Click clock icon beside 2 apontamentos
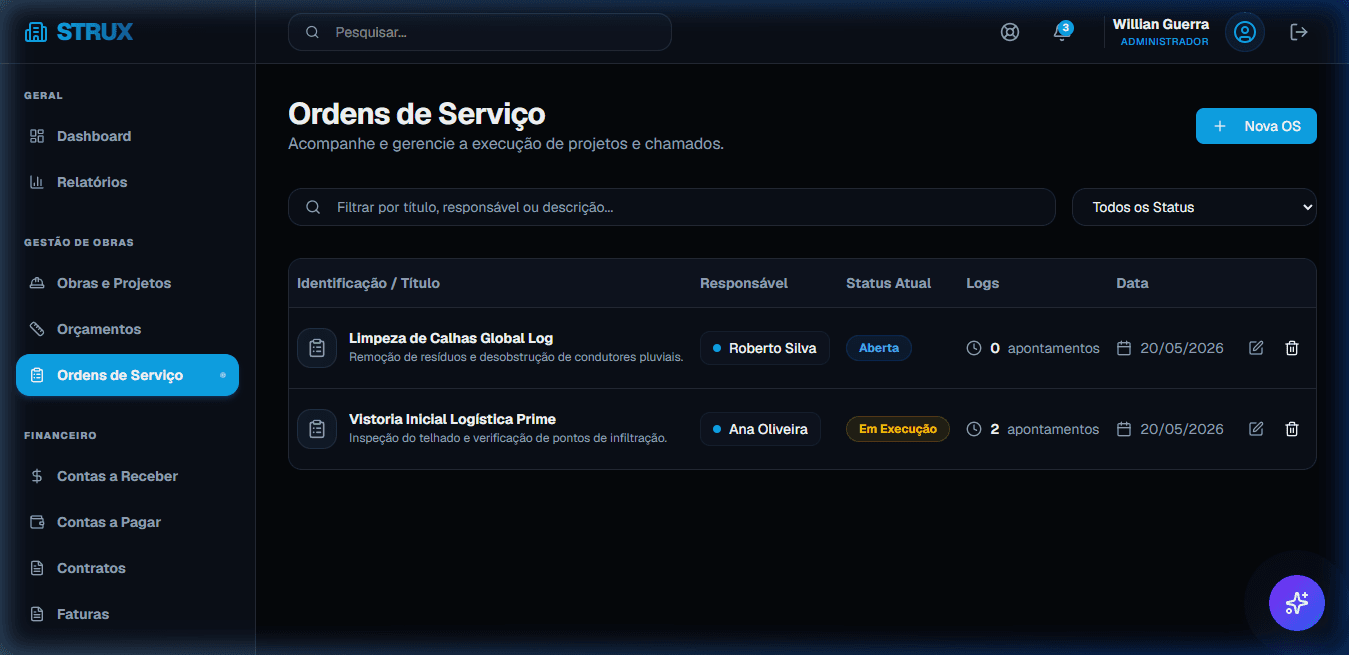The height and width of the screenshot is (655, 1349). point(974,429)
